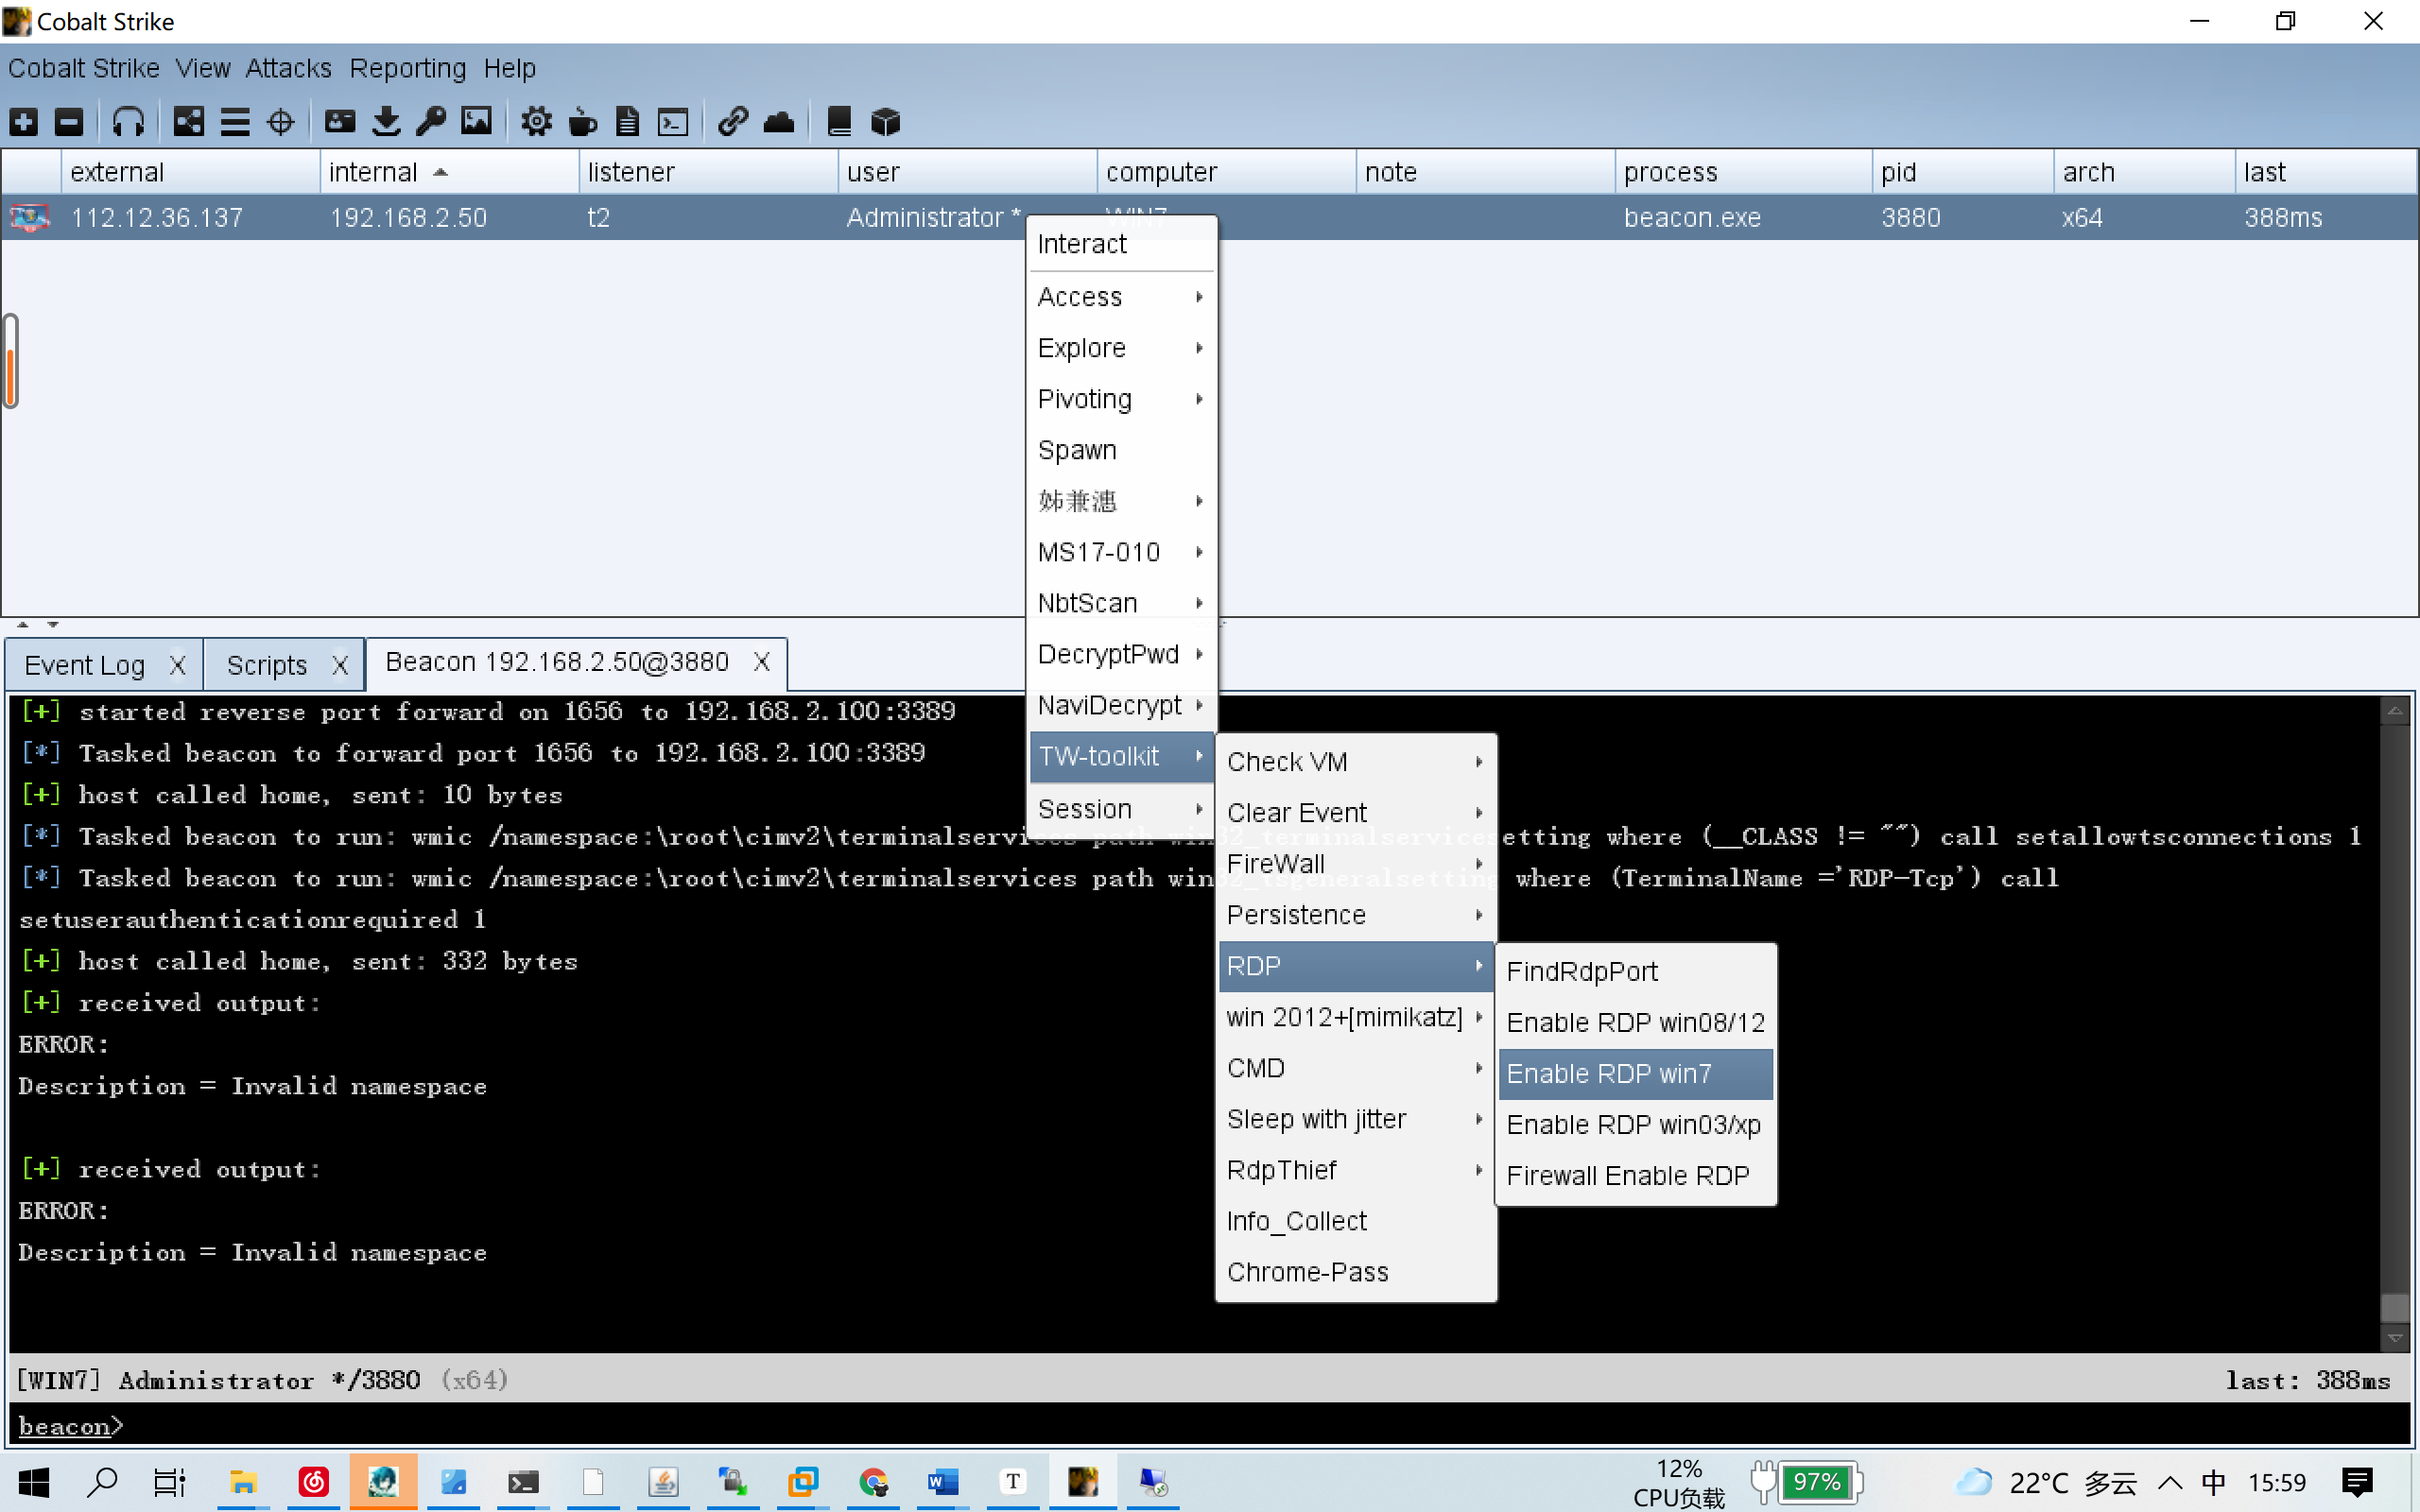Open the Info_Collect menu entry
This screenshot has width=2420, height=1512.
click(1355, 1221)
